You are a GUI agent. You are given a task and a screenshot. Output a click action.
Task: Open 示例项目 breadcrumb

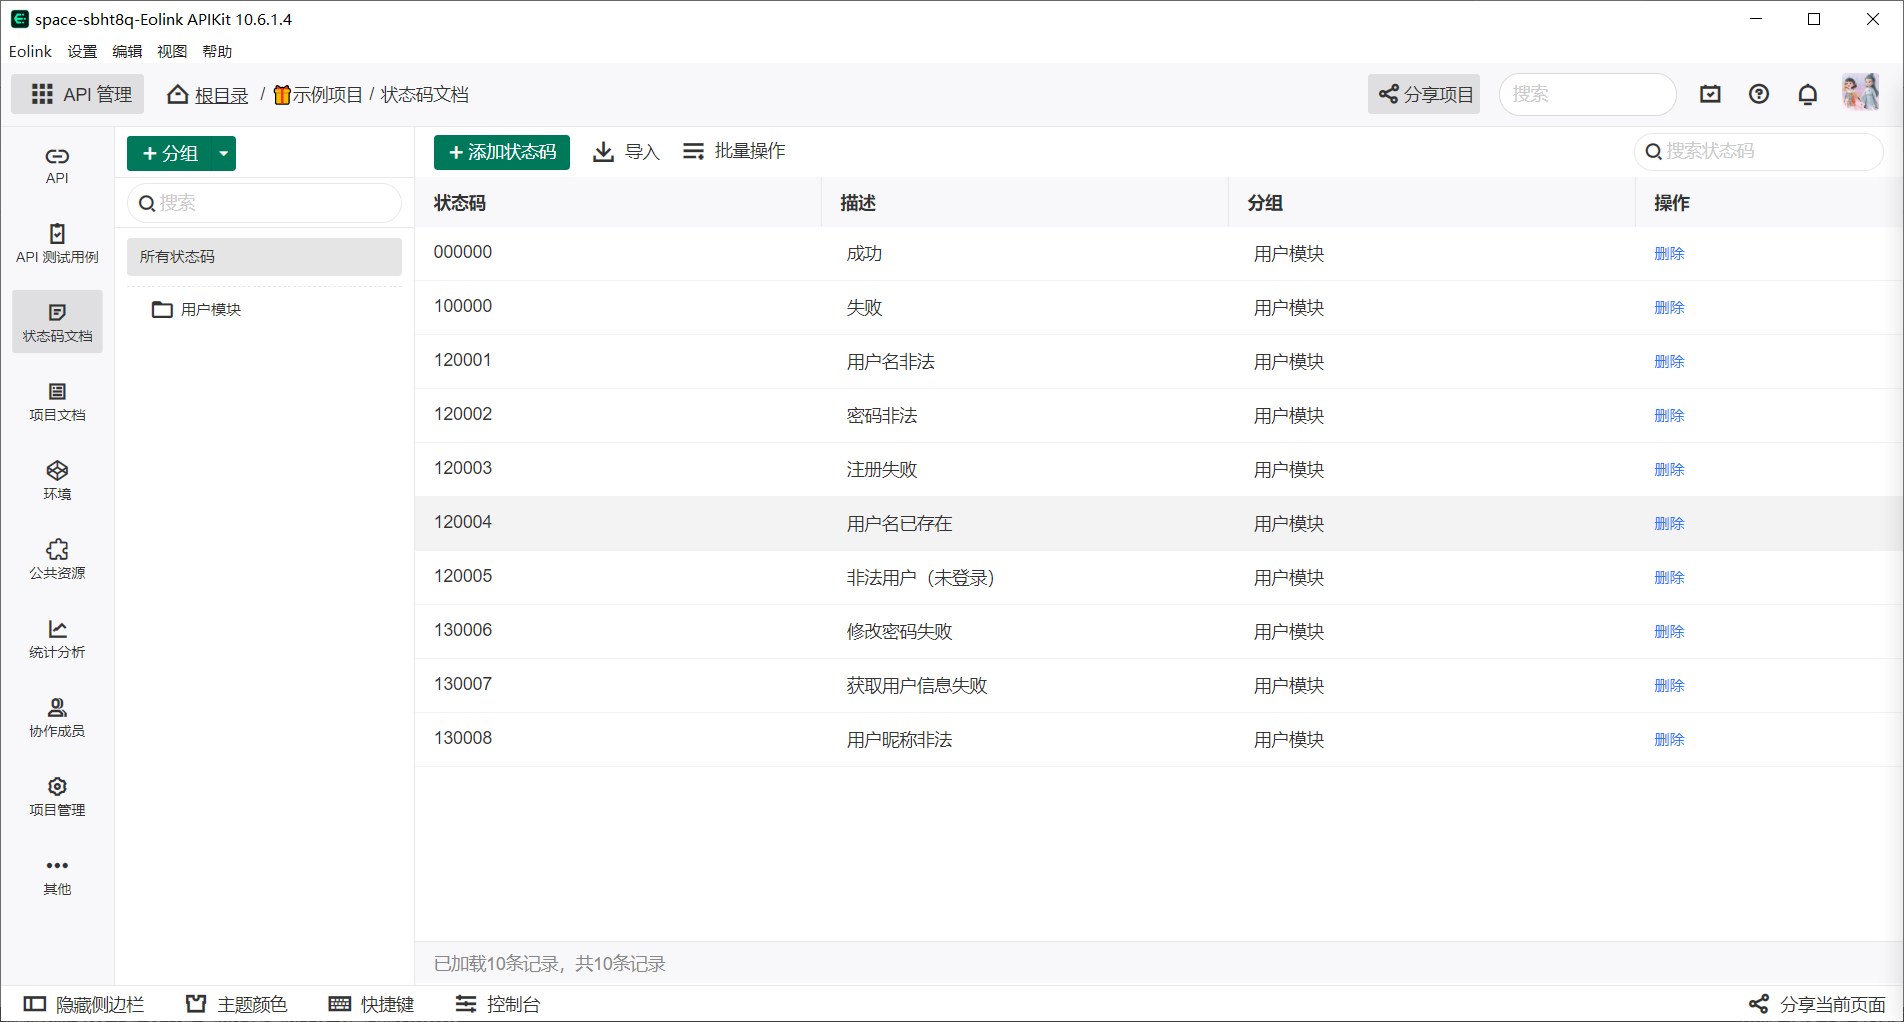[318, 94]
